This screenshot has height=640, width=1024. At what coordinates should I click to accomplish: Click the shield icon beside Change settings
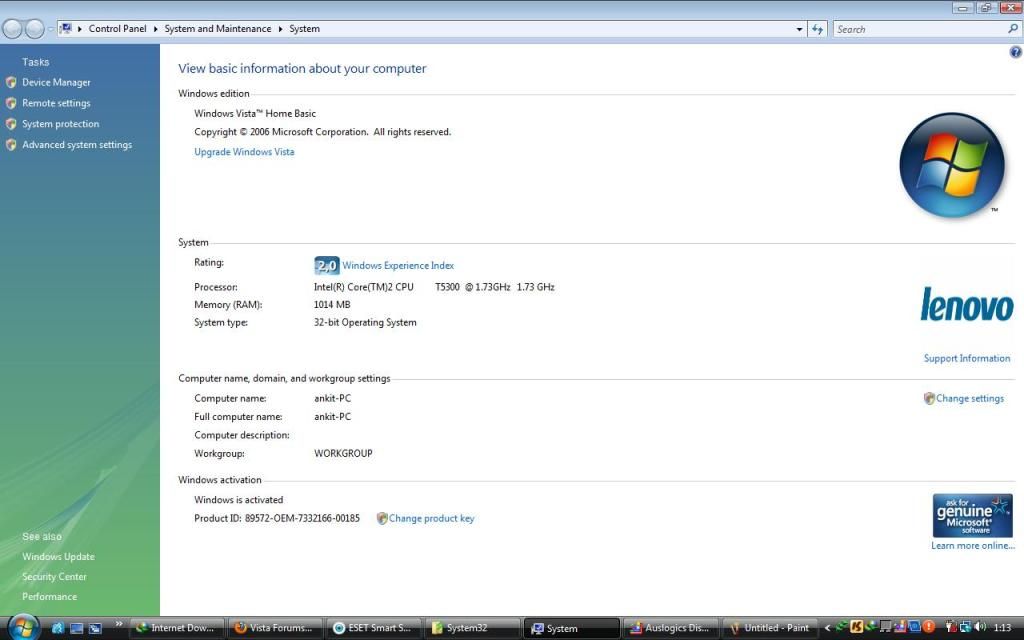coord(929,398)
